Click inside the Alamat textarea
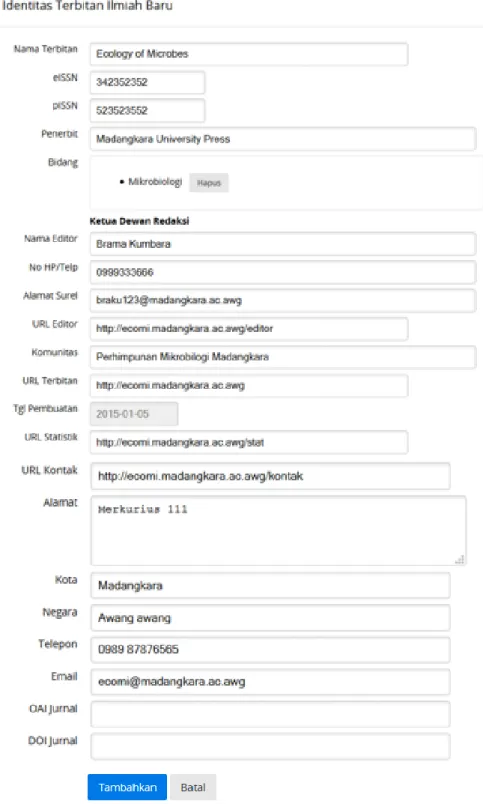Screen dimensions: 483x804 pos(278,530)
